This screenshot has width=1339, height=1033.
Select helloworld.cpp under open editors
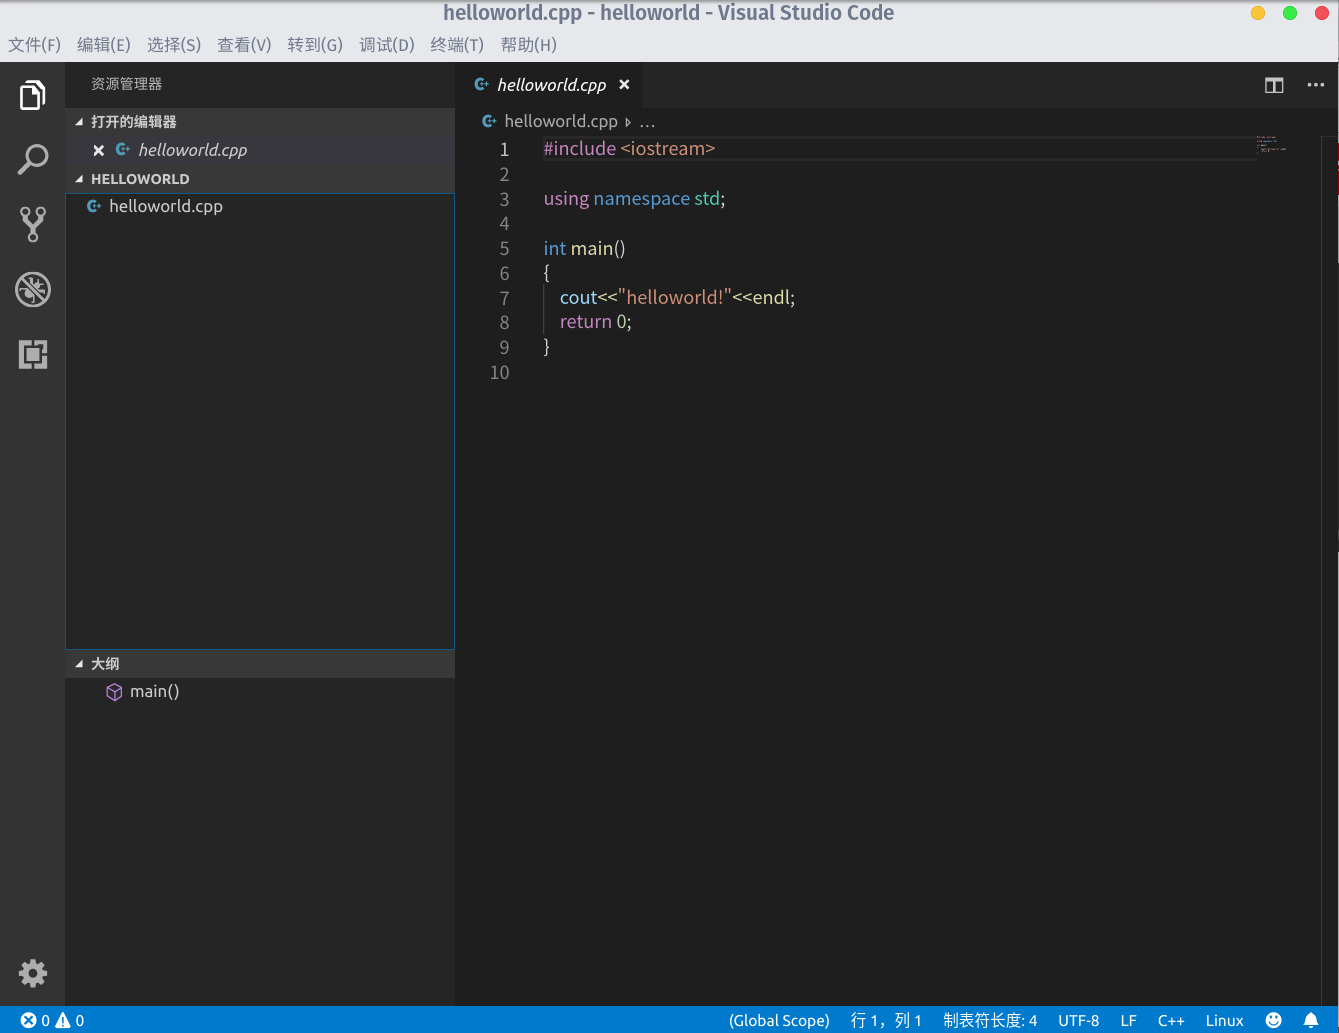260,150
